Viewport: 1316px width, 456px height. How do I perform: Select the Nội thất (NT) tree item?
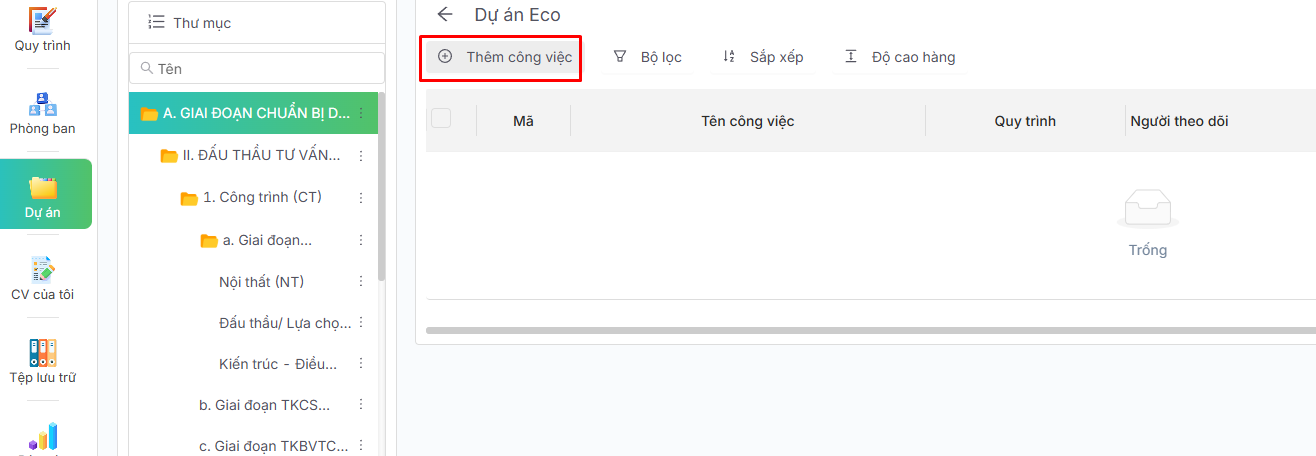click(261, 282)
